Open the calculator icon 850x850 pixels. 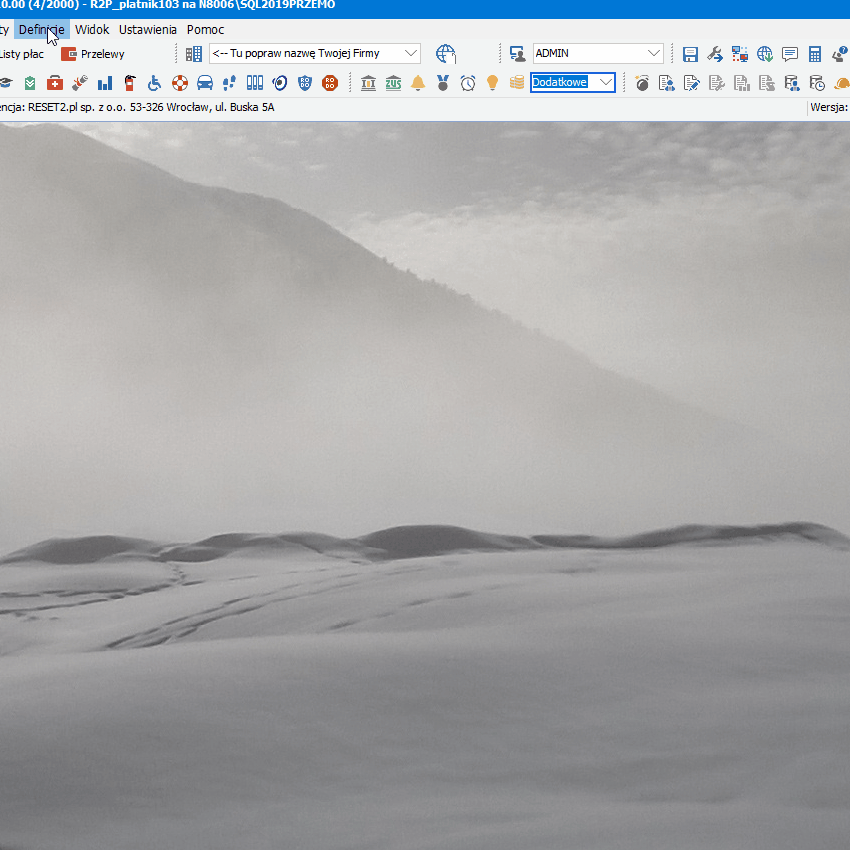815,54
